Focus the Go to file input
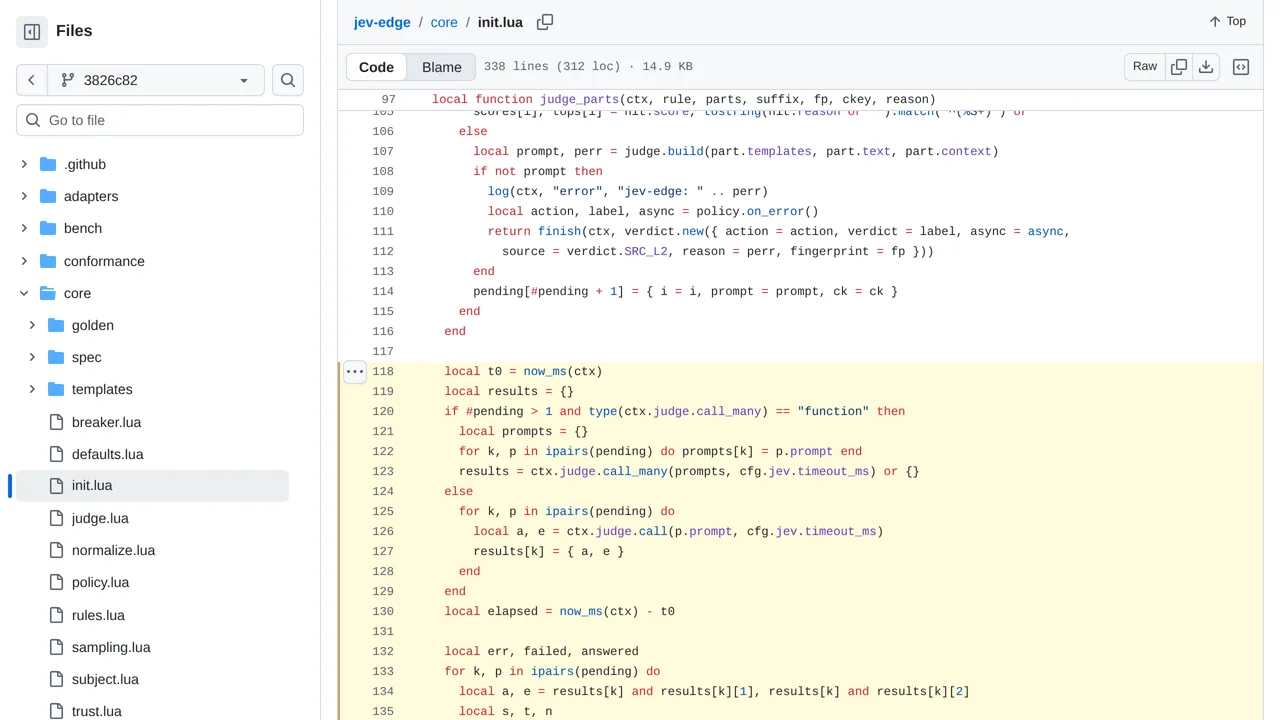 (x=160, y=120)
